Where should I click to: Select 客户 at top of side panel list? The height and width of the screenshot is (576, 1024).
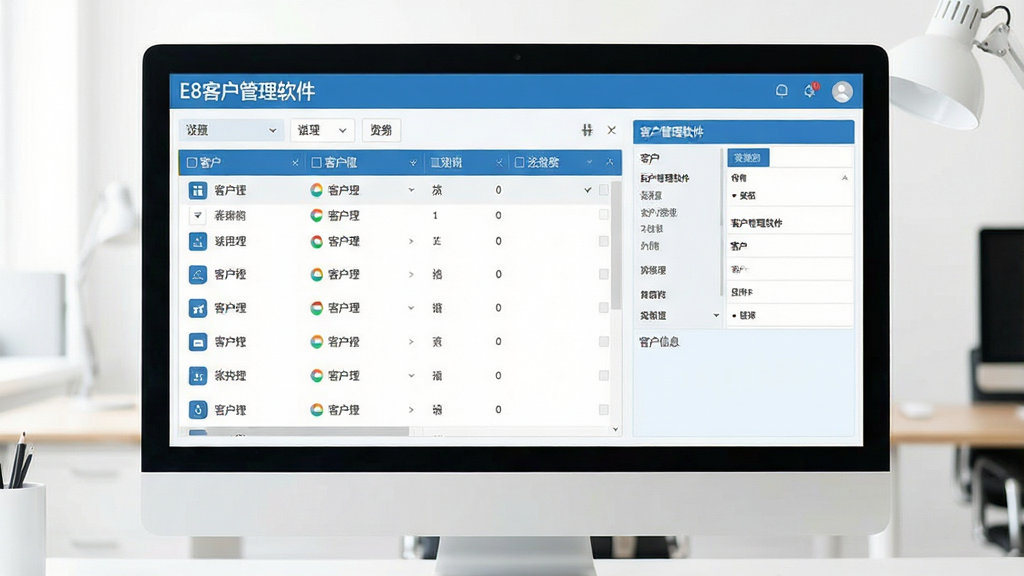(x=650, y=158)
